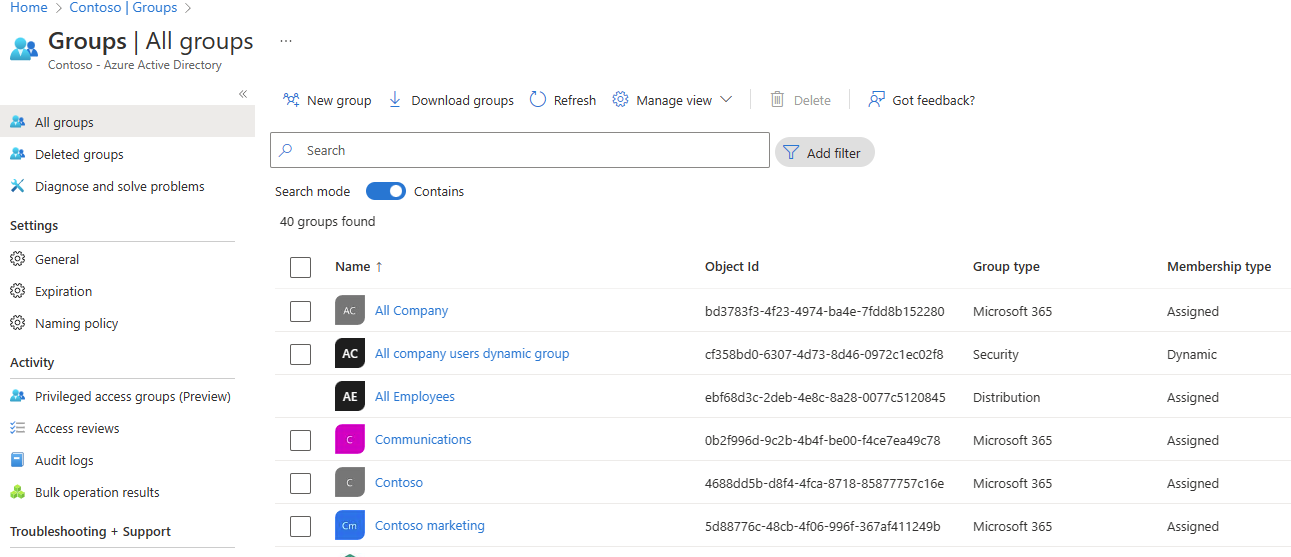This screenshot has height=557, width=1291.
Task: Click the Distribution group type cell
Action: (x=1006, y=397)
